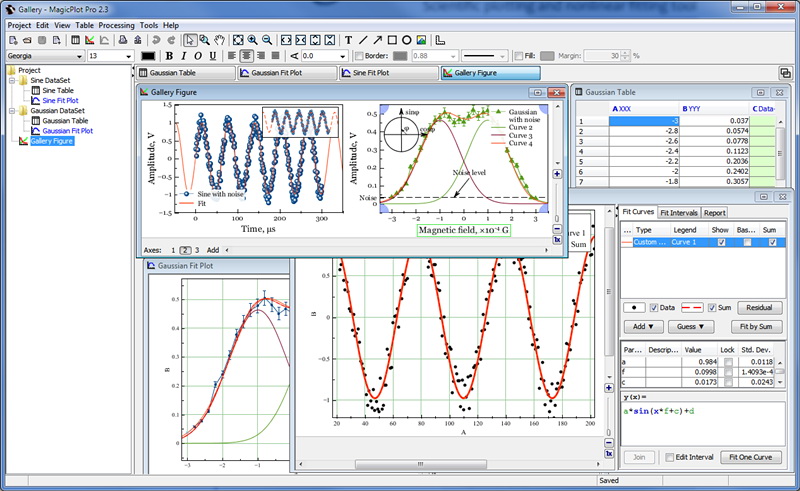Select Sine Fit Plot in project tree
This screenshot has width=800, height=491.
pyautogui.click(x=61, y=100)
